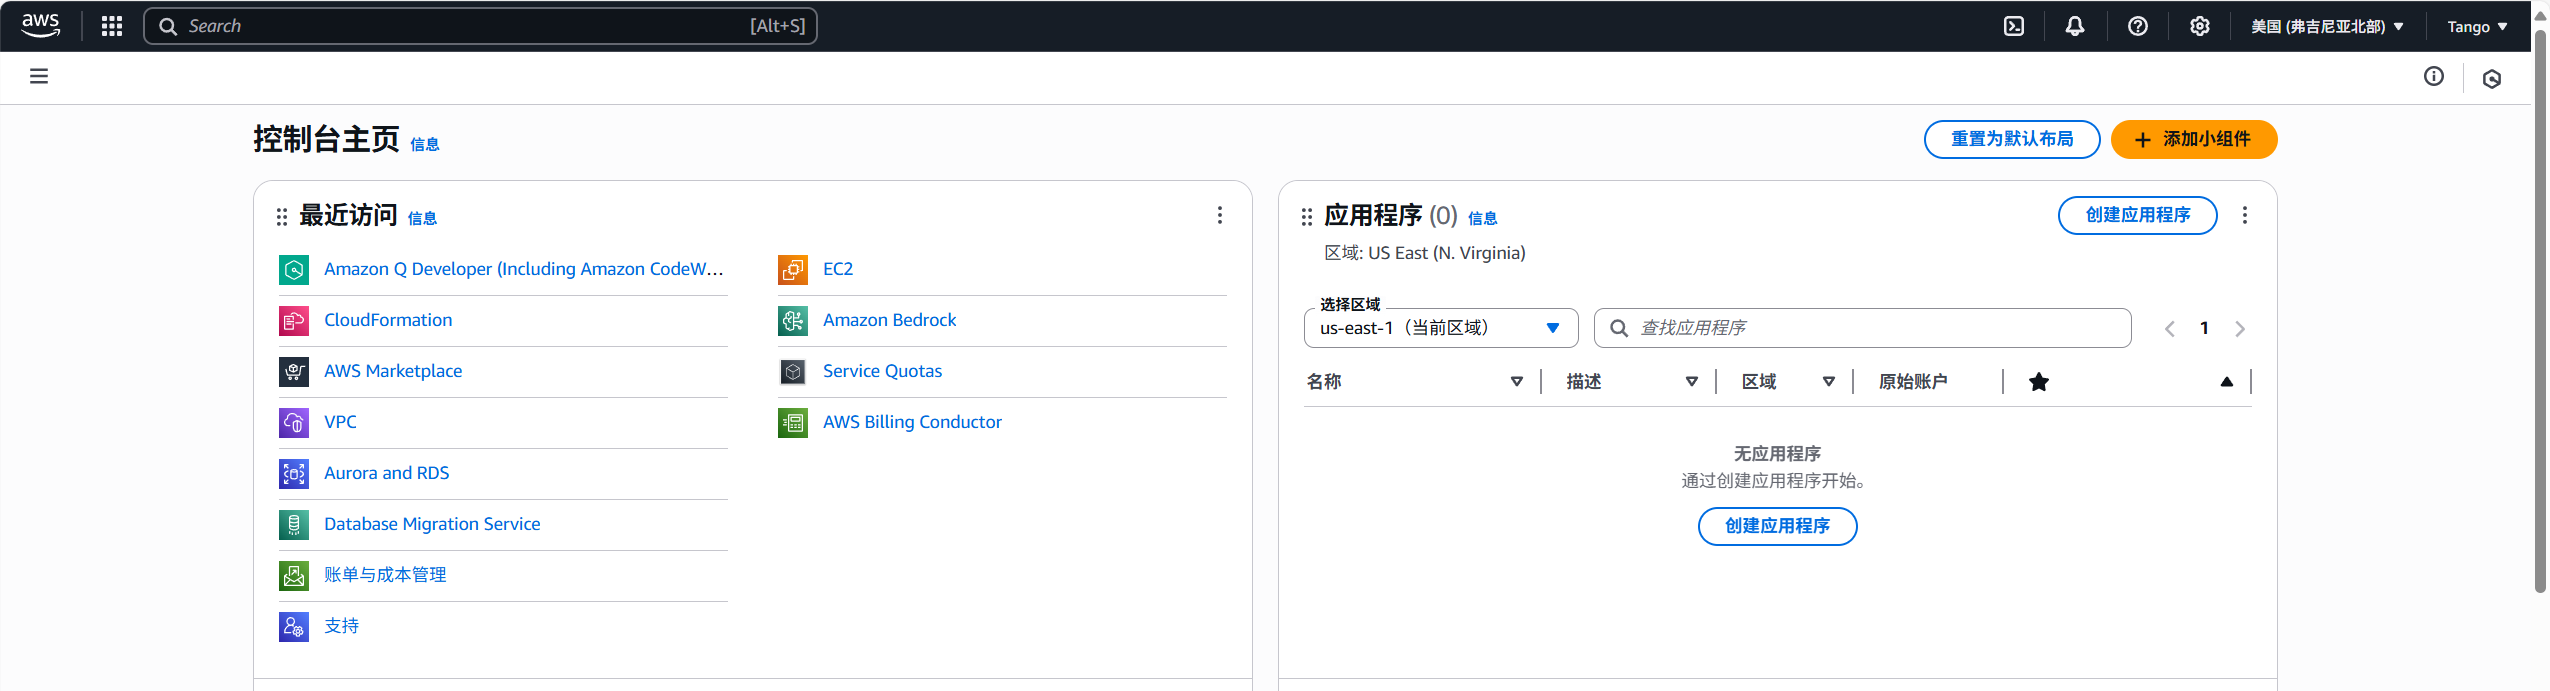Open 账单与成本管理 link
Image resolution: width=2550 pixels, height=691 pixels.
385,575
